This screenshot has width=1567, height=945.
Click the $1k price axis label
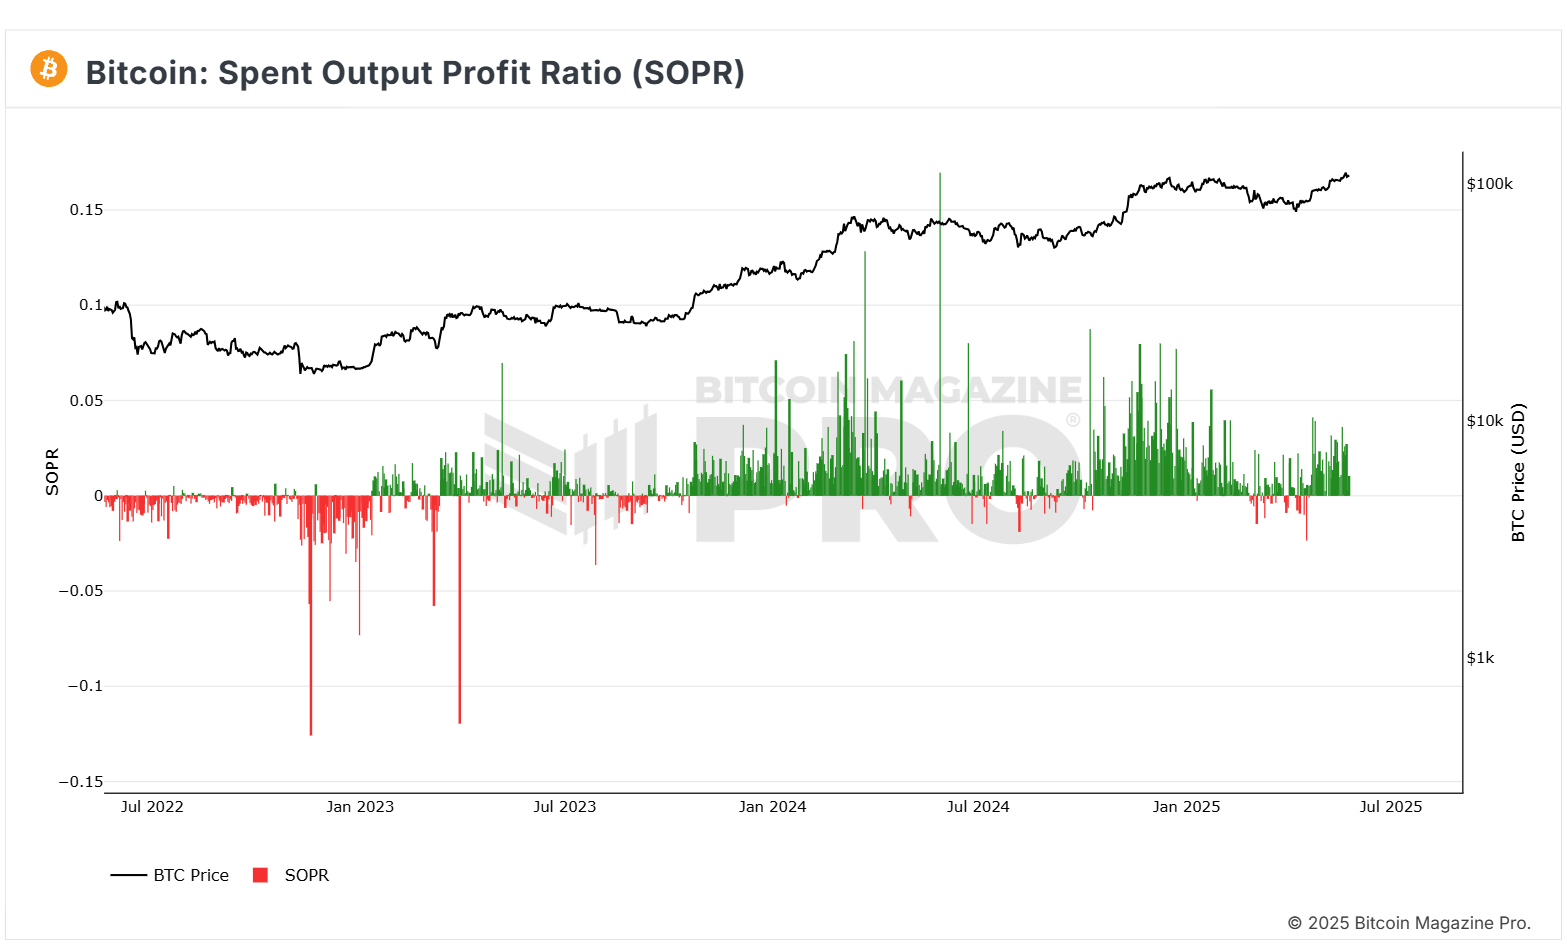pyautogui.click(x=1480, y=658)
